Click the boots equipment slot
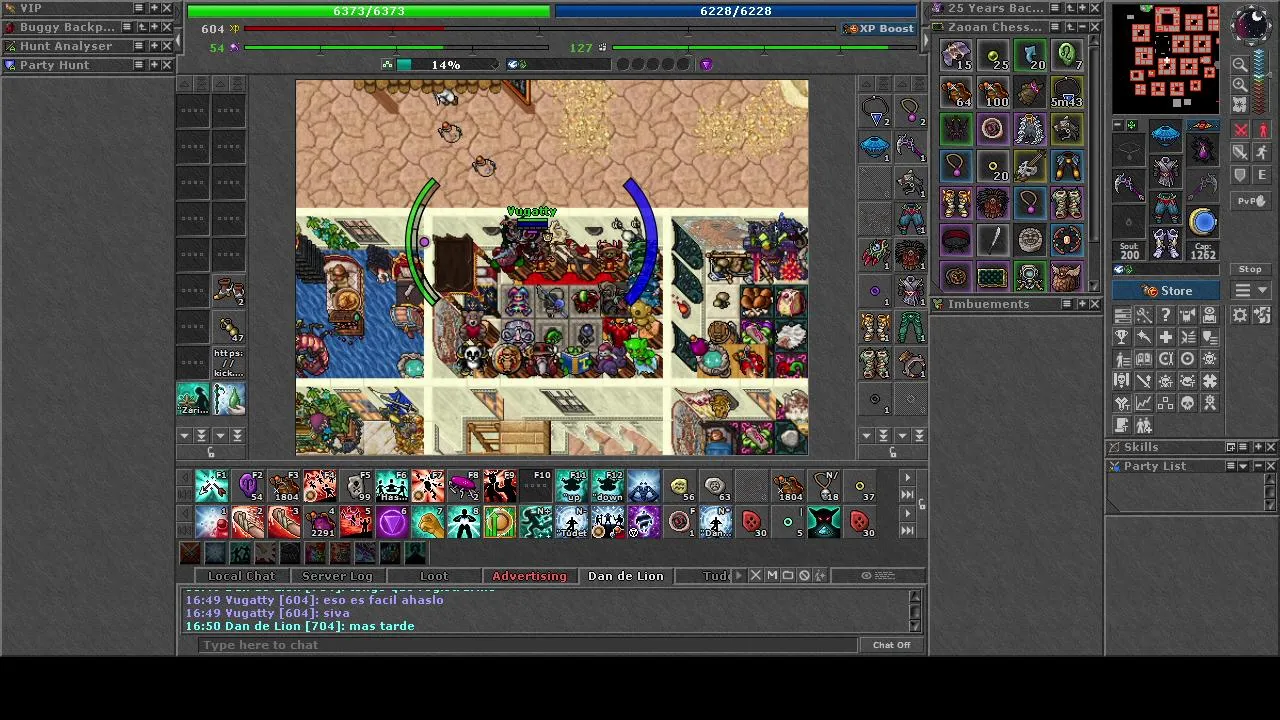This screenshot has width=1280, height=720. click(1166, 243)
